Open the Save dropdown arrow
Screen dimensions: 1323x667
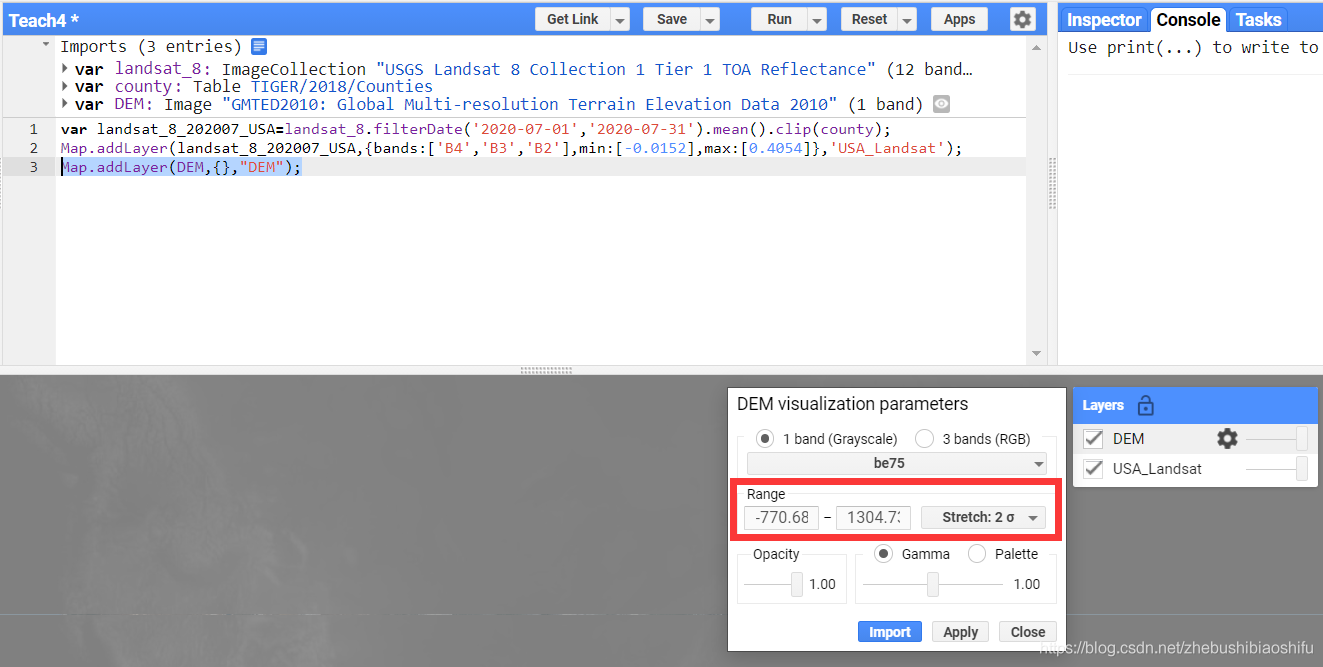tap(709, 20)
